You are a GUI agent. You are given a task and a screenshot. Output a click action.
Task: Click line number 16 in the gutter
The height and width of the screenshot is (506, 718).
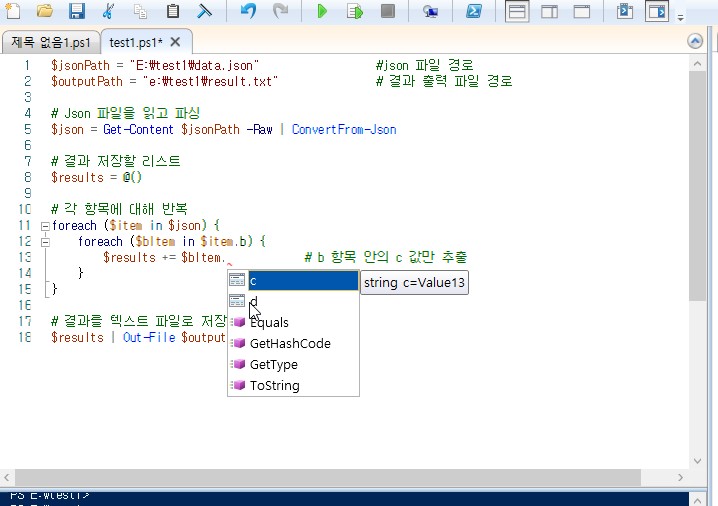pos(25,305)
